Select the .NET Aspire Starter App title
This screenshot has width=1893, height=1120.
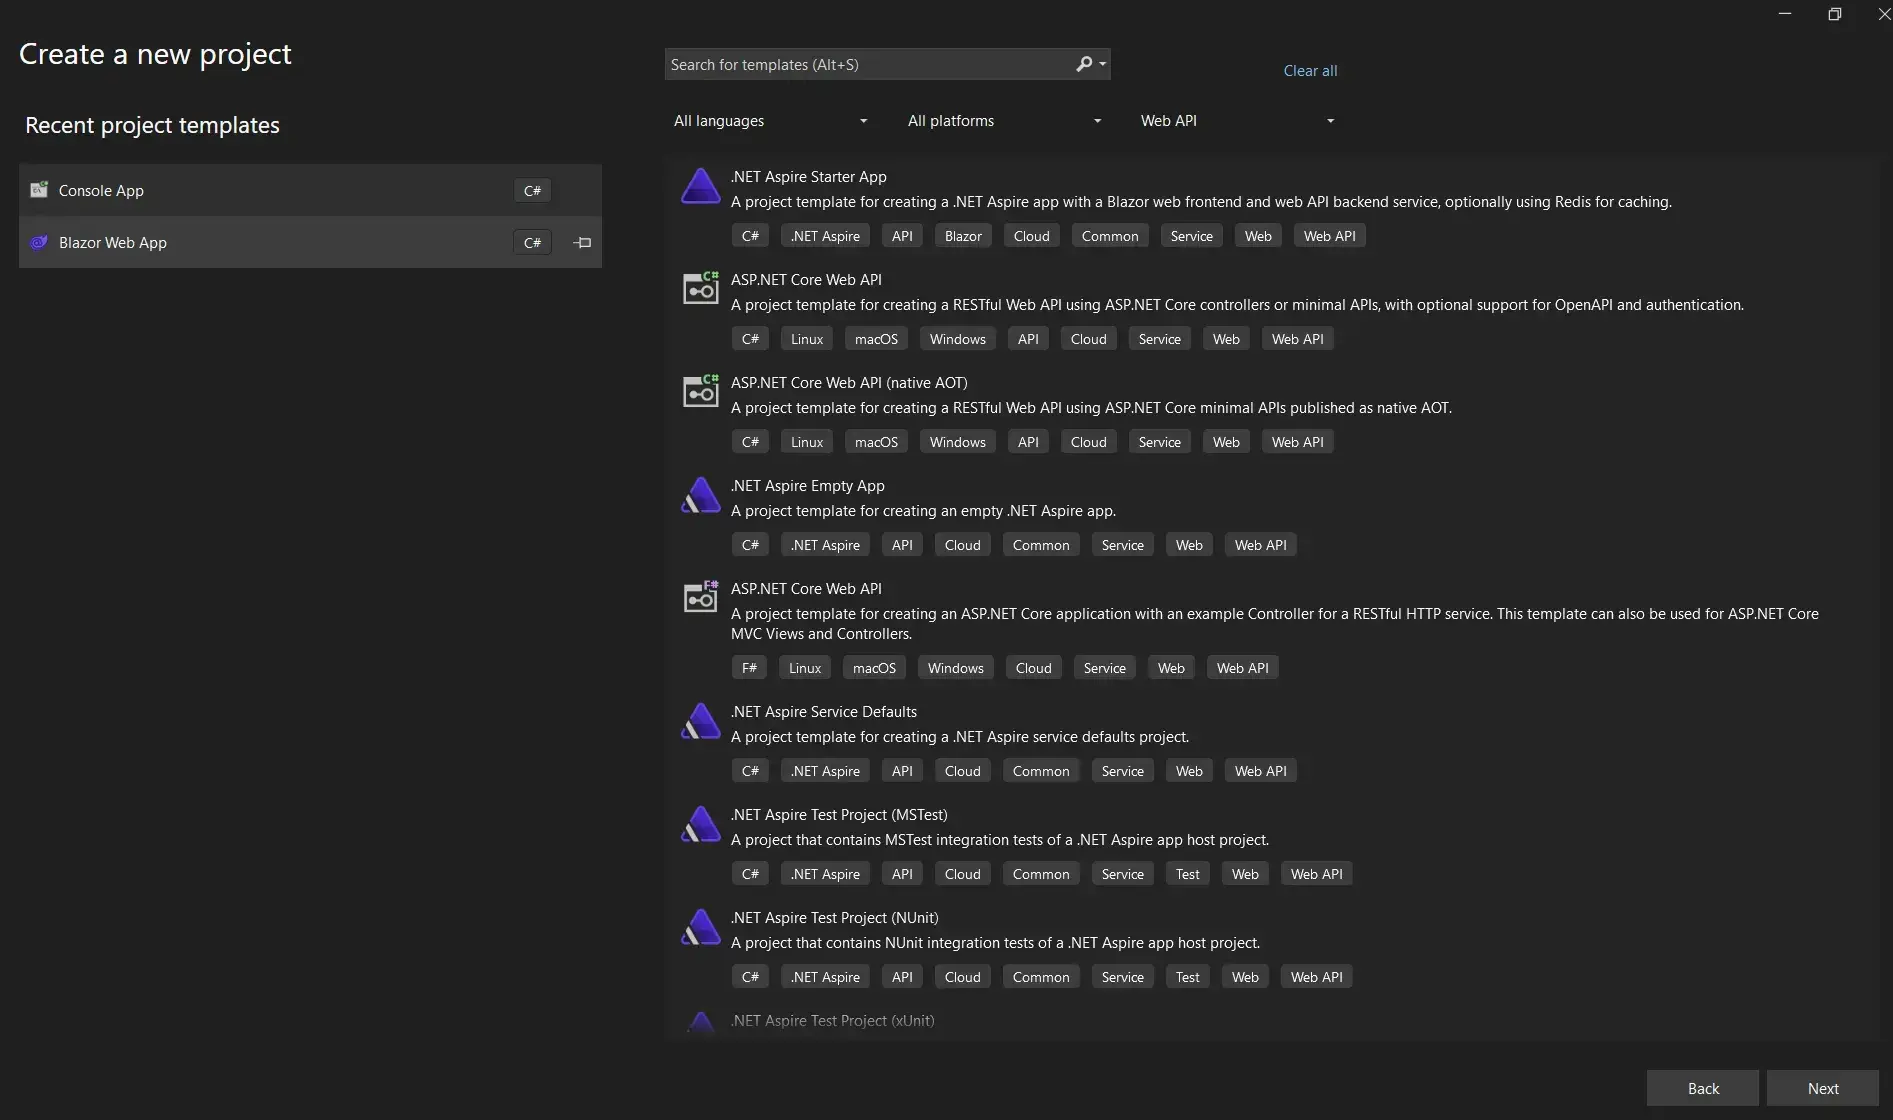(x=808, y=177)
